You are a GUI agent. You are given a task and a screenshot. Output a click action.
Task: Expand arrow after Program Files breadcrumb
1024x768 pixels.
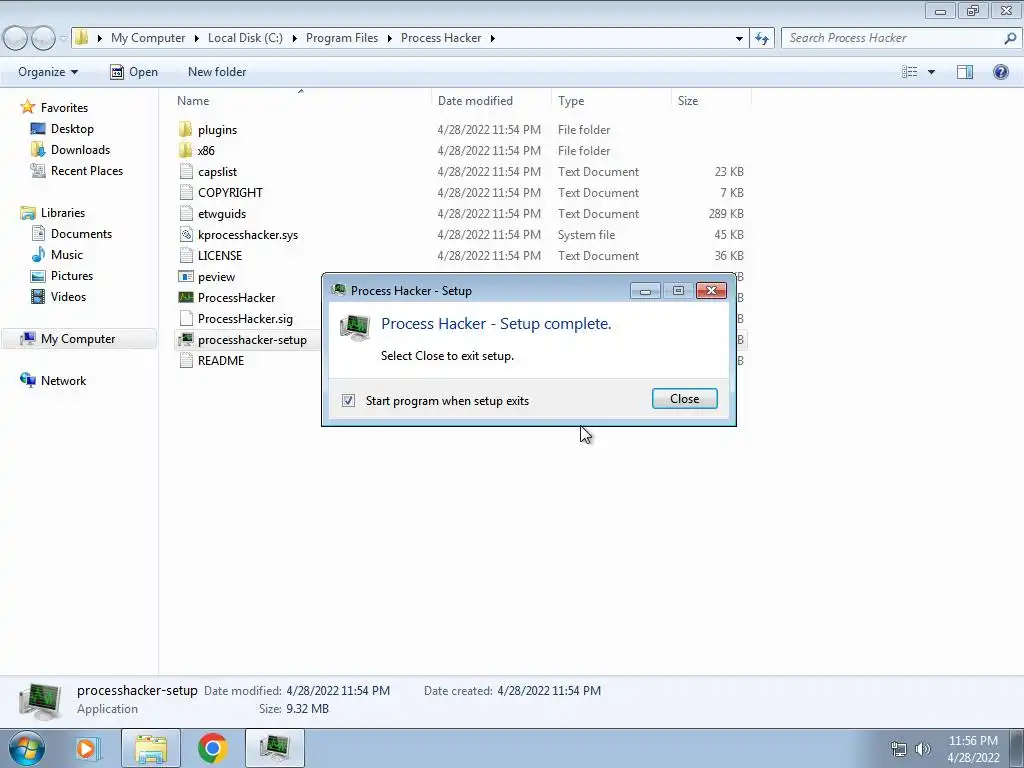click(389, 38)
